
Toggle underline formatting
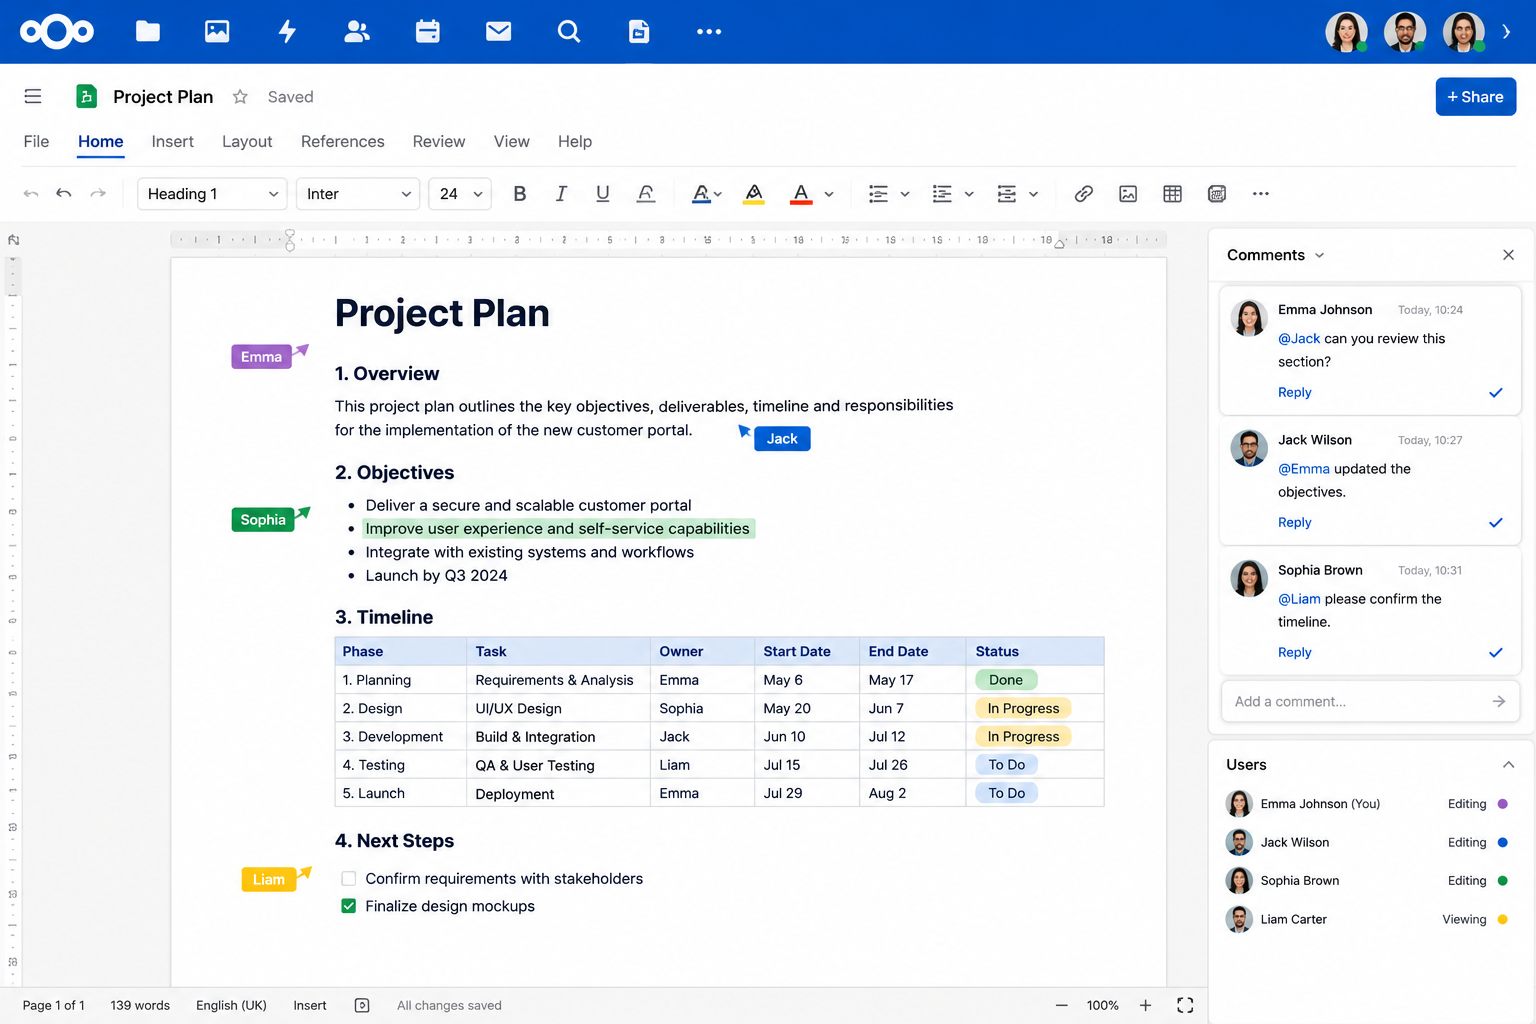[x=602, y=194]
